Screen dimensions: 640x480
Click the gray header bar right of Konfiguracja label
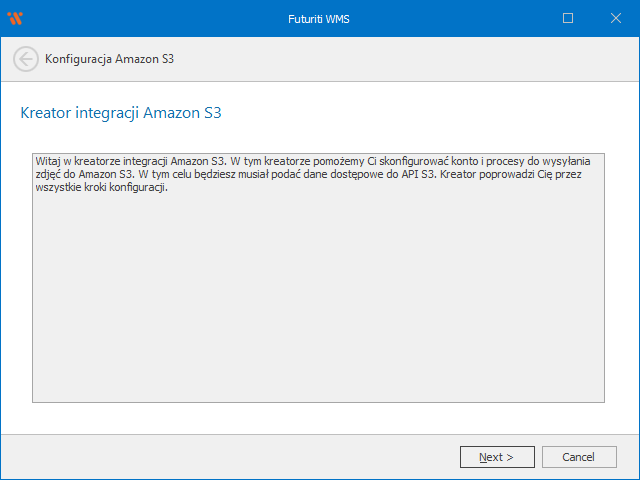(x=400, y=59)
